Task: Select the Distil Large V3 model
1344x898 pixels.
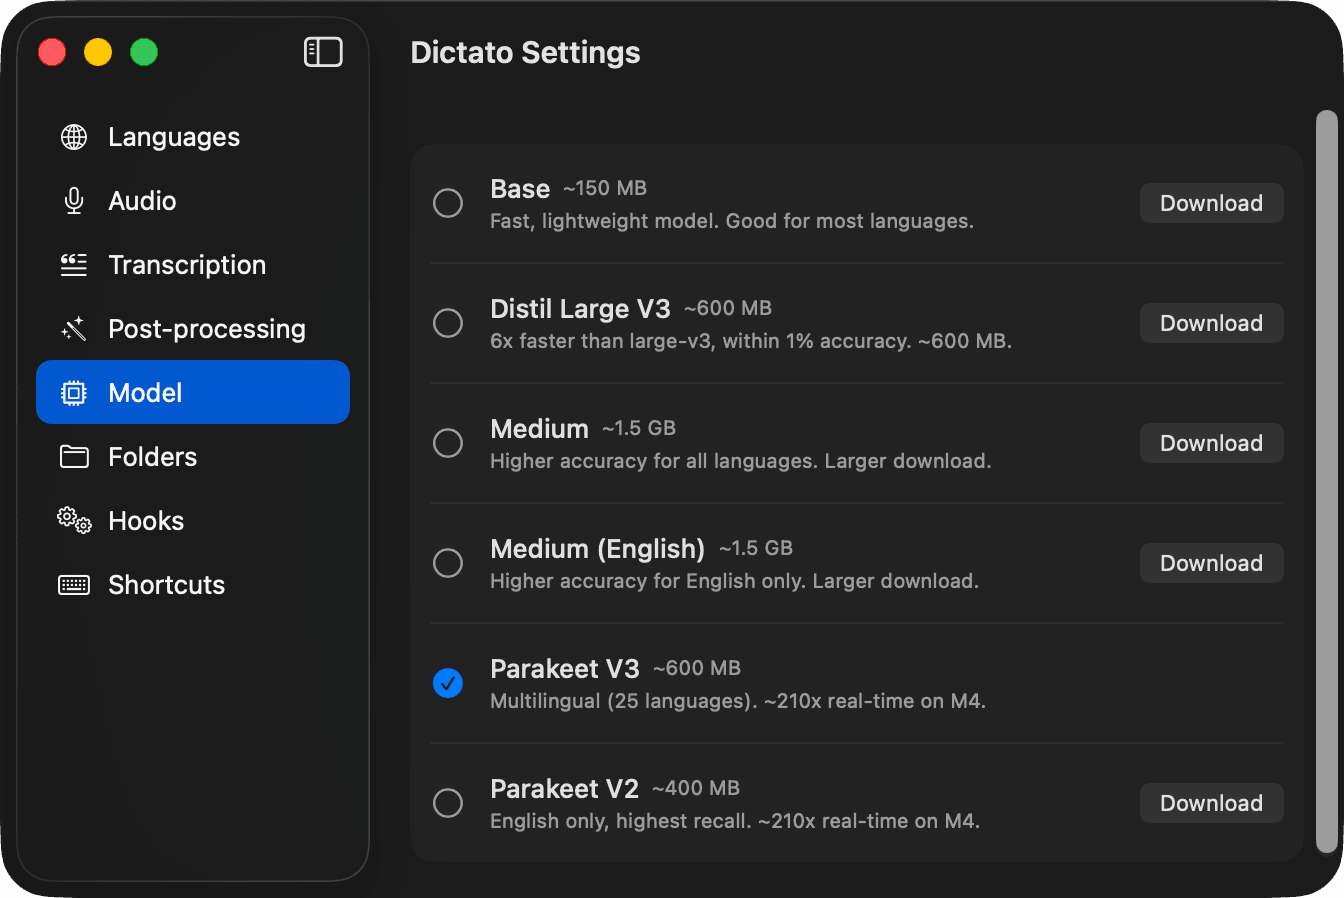Action: click(x=448, y=323)
